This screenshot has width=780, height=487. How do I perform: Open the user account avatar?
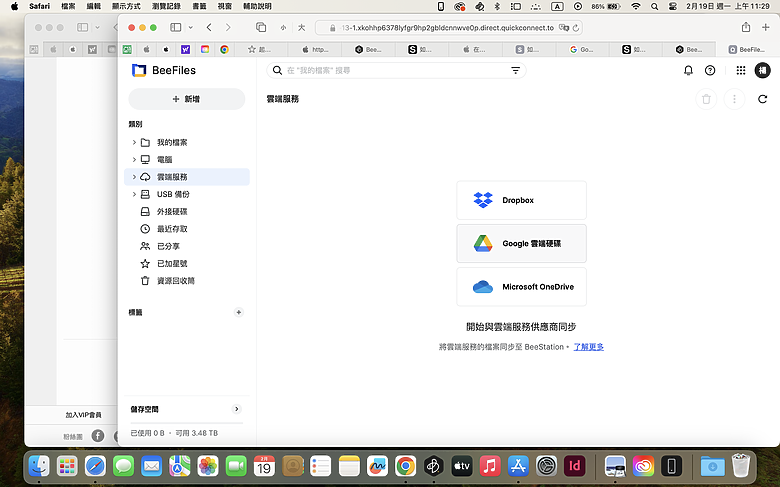[x=762, y=71]
